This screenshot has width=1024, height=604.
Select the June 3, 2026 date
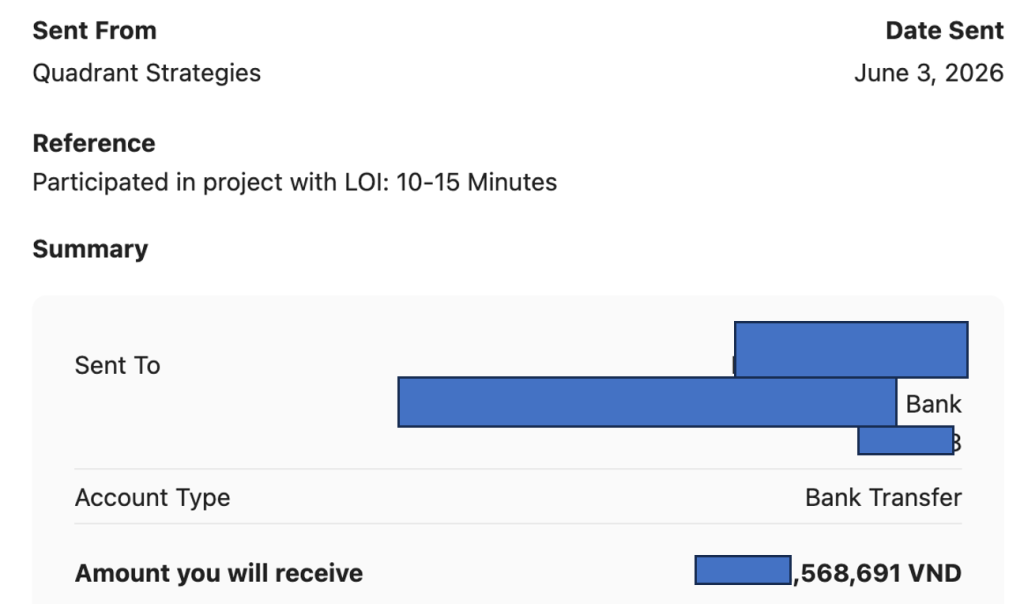tap(929, 73)
